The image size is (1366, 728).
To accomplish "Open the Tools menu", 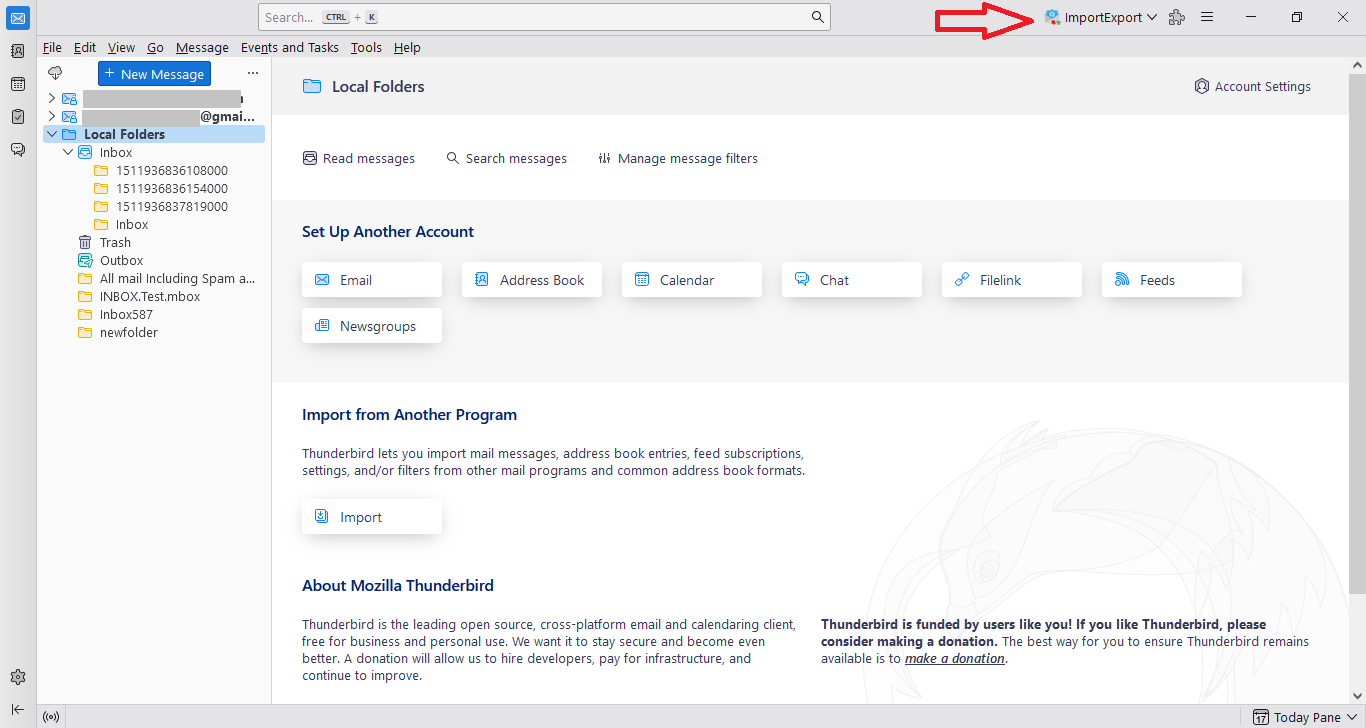I will coord(366,47).
